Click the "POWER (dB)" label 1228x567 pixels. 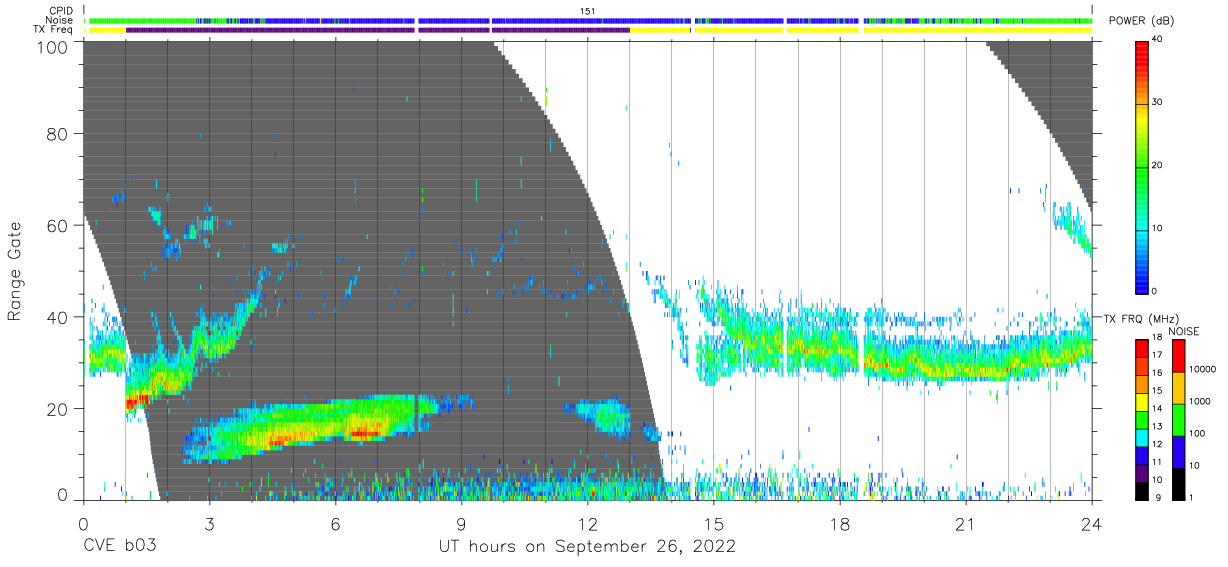(1141, 21)
